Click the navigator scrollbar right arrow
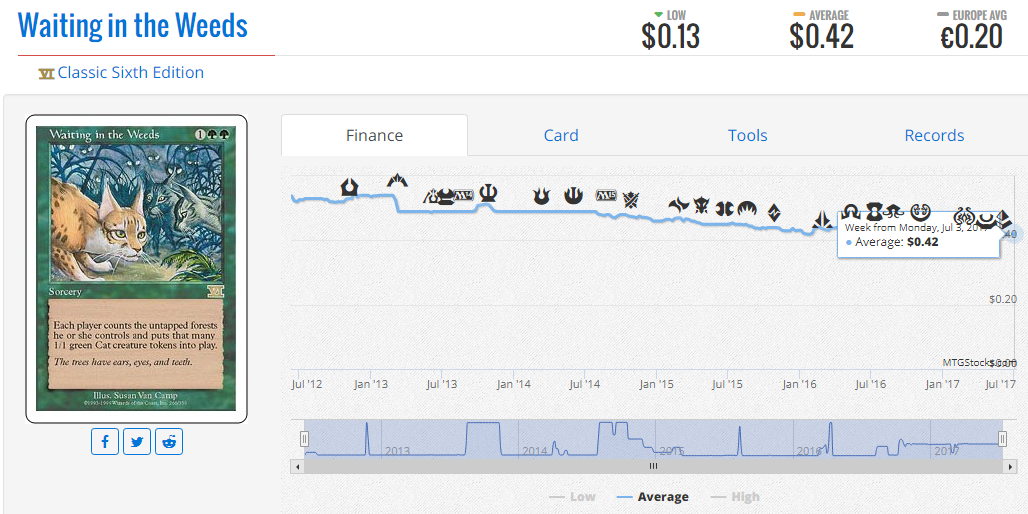This screenshot has height=514, width=1028. point(1010,466)
